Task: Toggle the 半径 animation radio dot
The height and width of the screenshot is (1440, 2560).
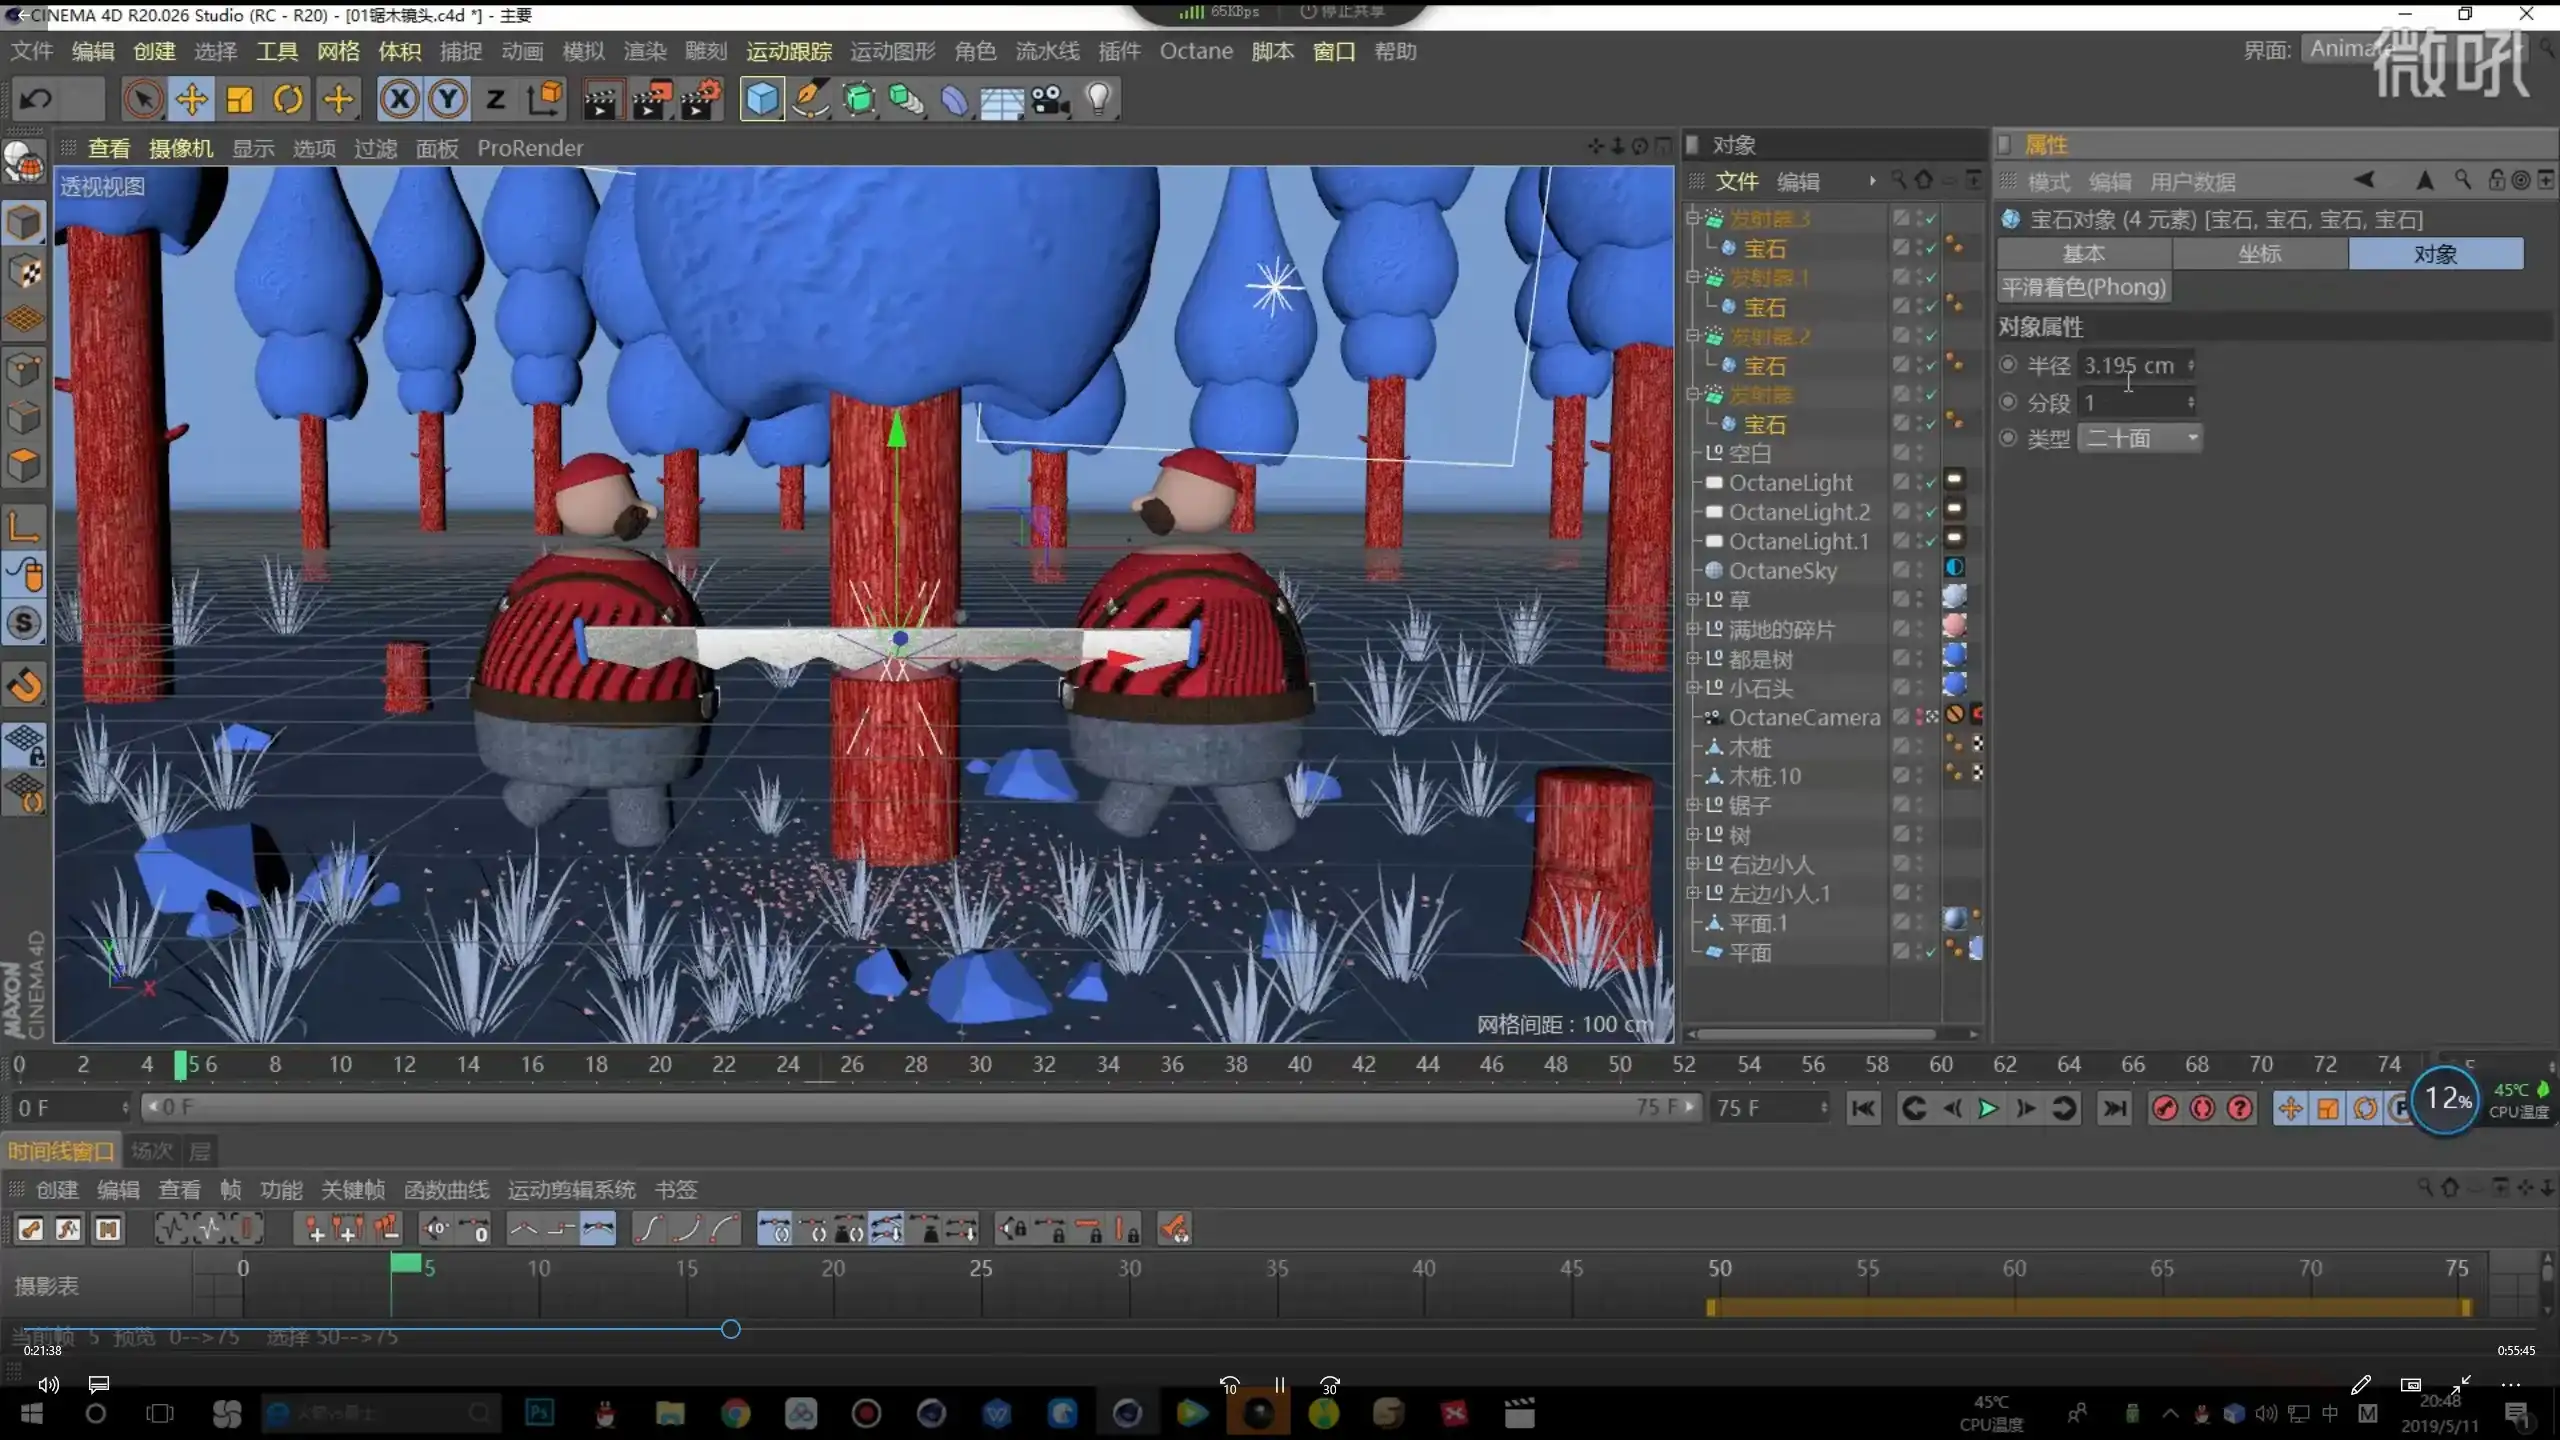Action: [x=2008, y=365]
